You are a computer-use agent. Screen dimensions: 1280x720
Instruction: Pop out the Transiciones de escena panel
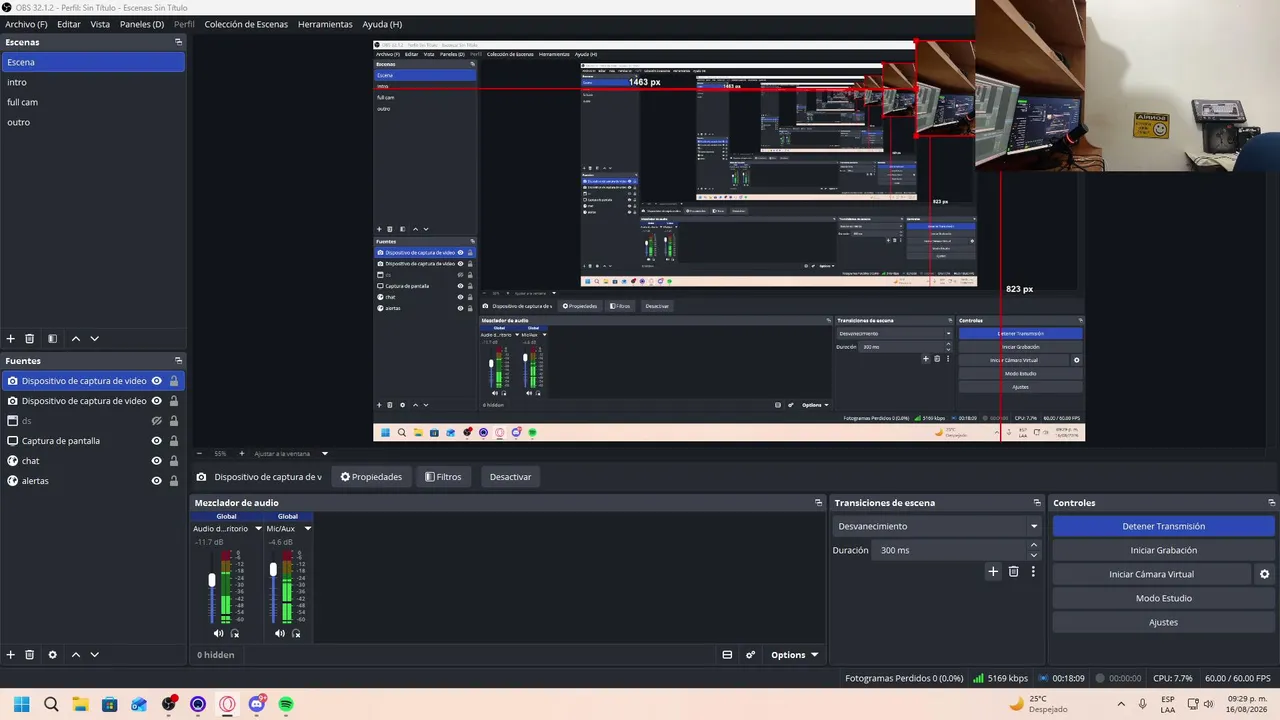tap(1037, 503)
